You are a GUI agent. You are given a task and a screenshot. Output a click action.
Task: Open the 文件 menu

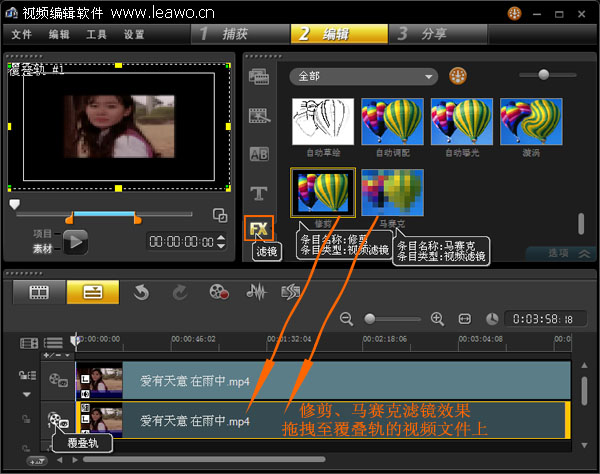[21, 34]
